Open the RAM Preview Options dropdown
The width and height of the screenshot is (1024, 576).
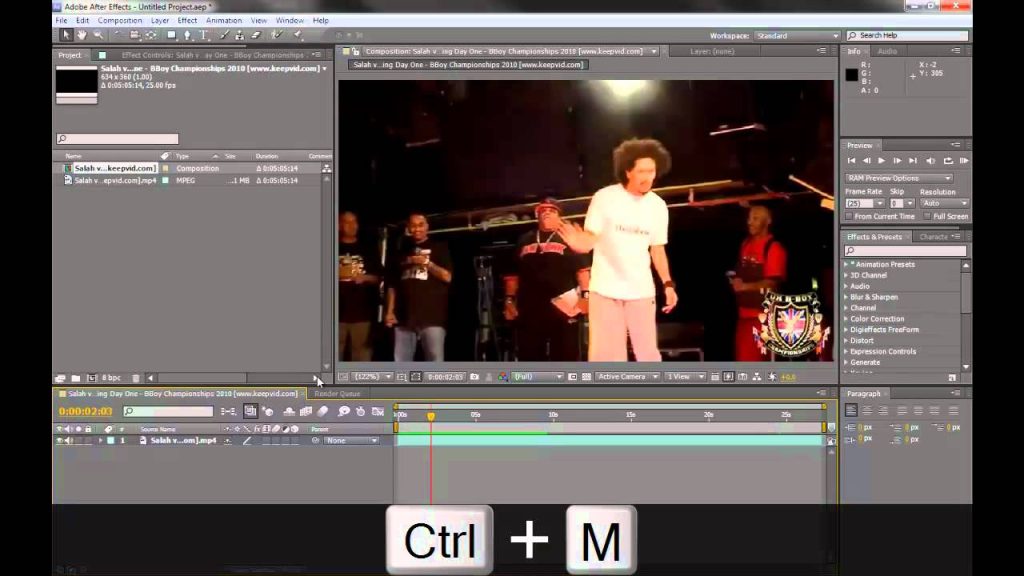[x=899, y=178]
